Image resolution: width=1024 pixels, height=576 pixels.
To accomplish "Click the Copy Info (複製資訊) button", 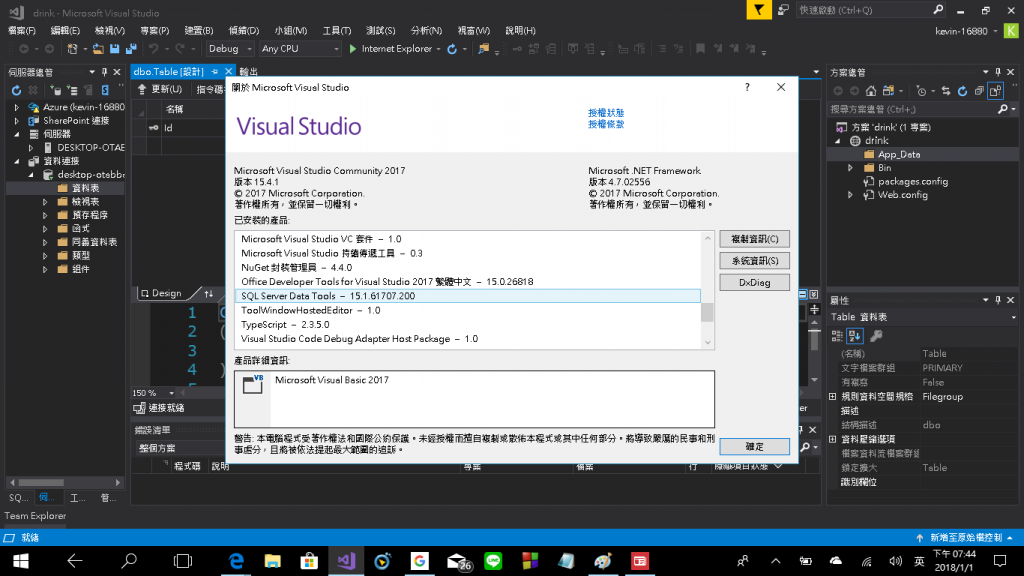I will point(754,239).
